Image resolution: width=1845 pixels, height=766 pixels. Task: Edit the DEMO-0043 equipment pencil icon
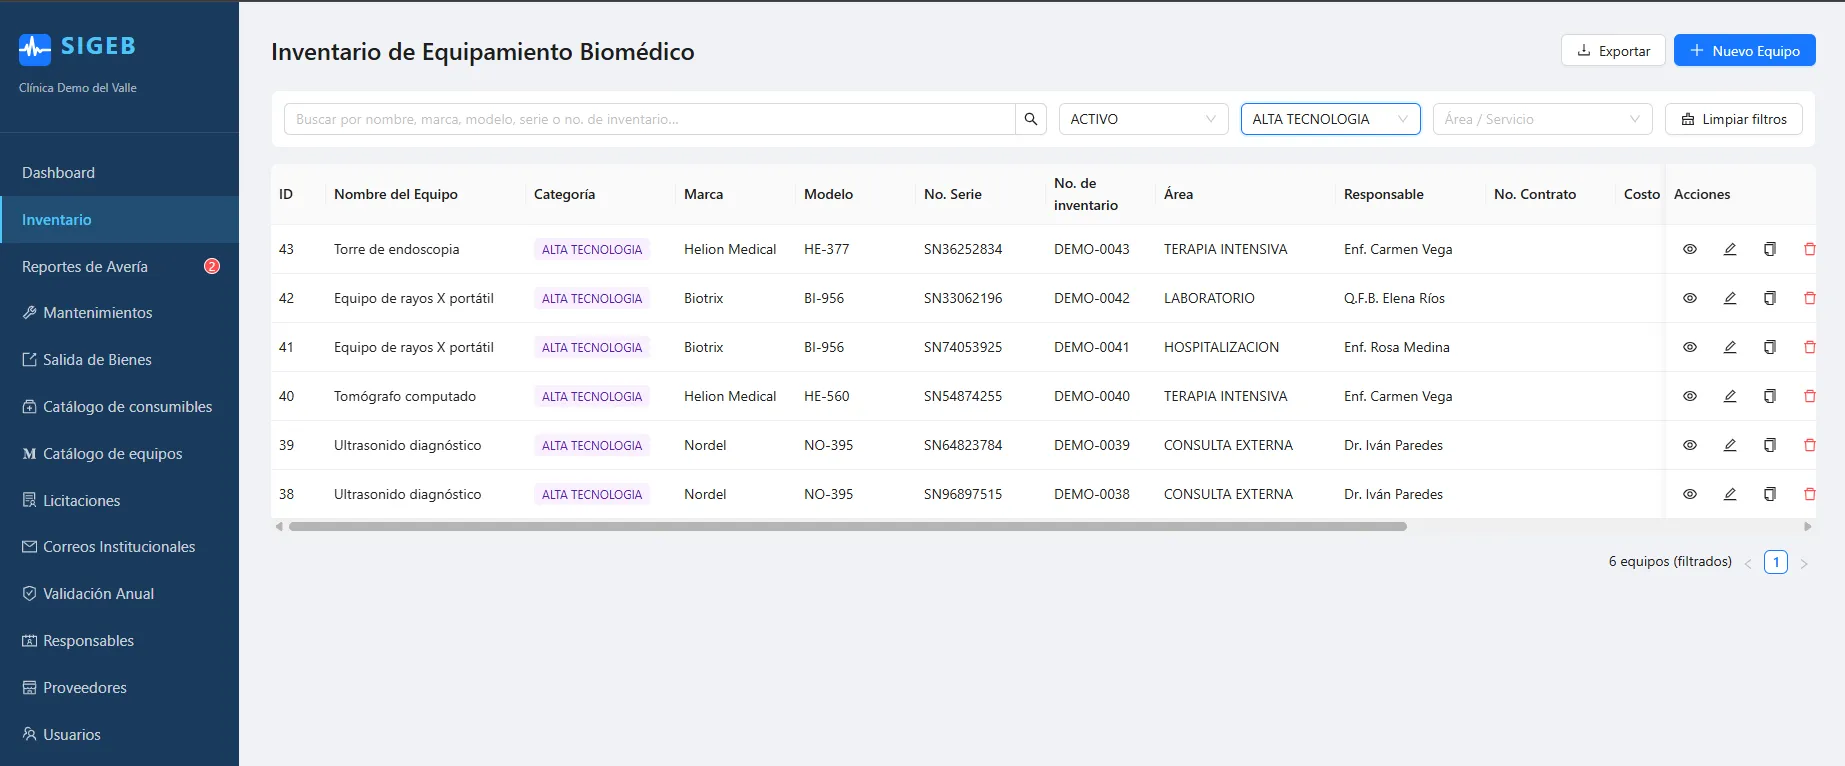click(x=1730, y=249)
